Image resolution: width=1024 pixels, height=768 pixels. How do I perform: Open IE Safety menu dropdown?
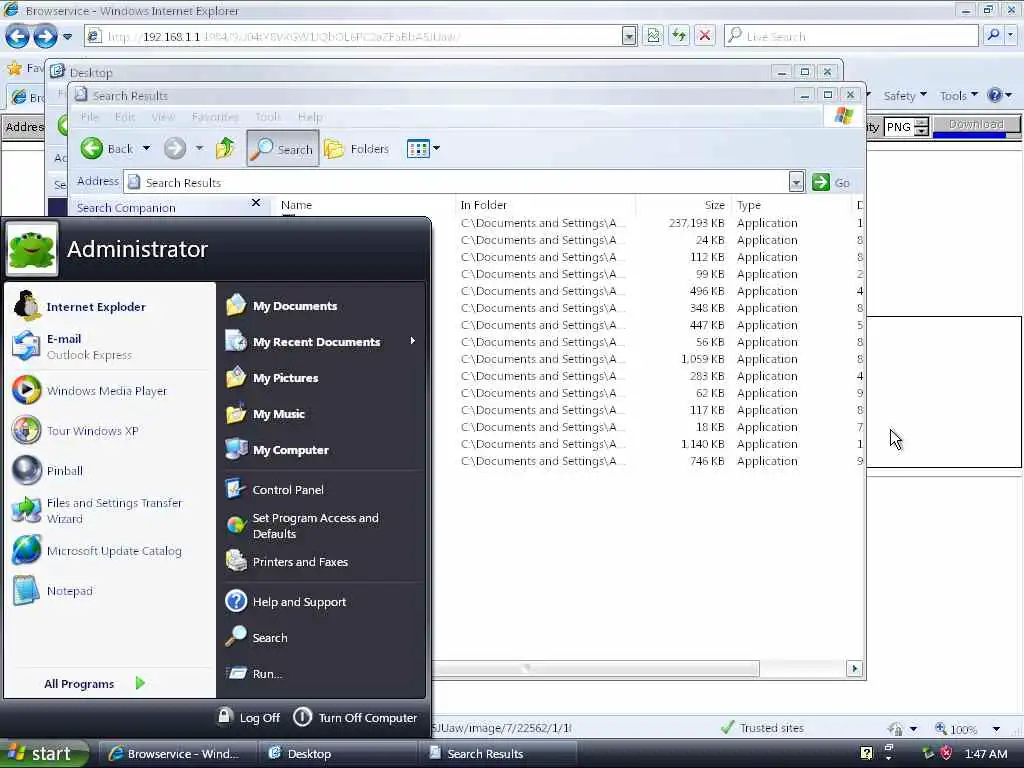tap(905, 95)
